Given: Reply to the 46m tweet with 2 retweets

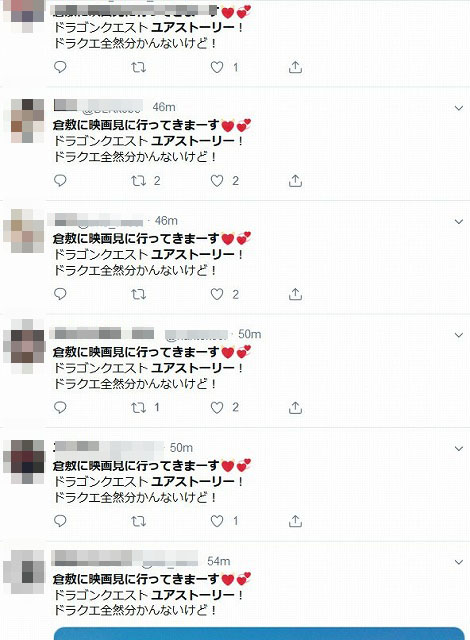Looking at the screenshot, I should click(60, 180).
